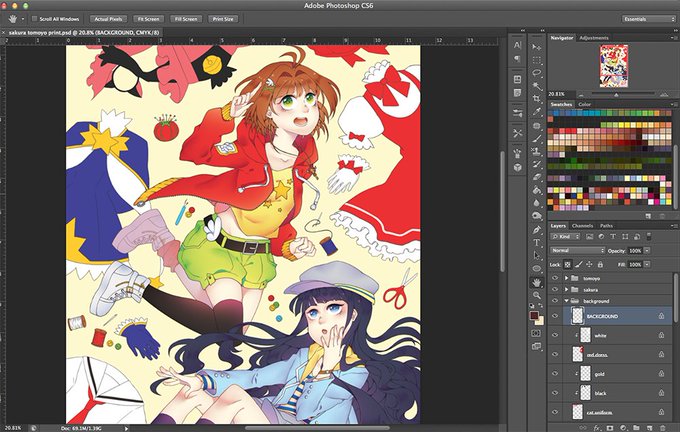This screenshot has height=432, width=680.
Task: Add a layer mask icon
Action: point(610,428)
